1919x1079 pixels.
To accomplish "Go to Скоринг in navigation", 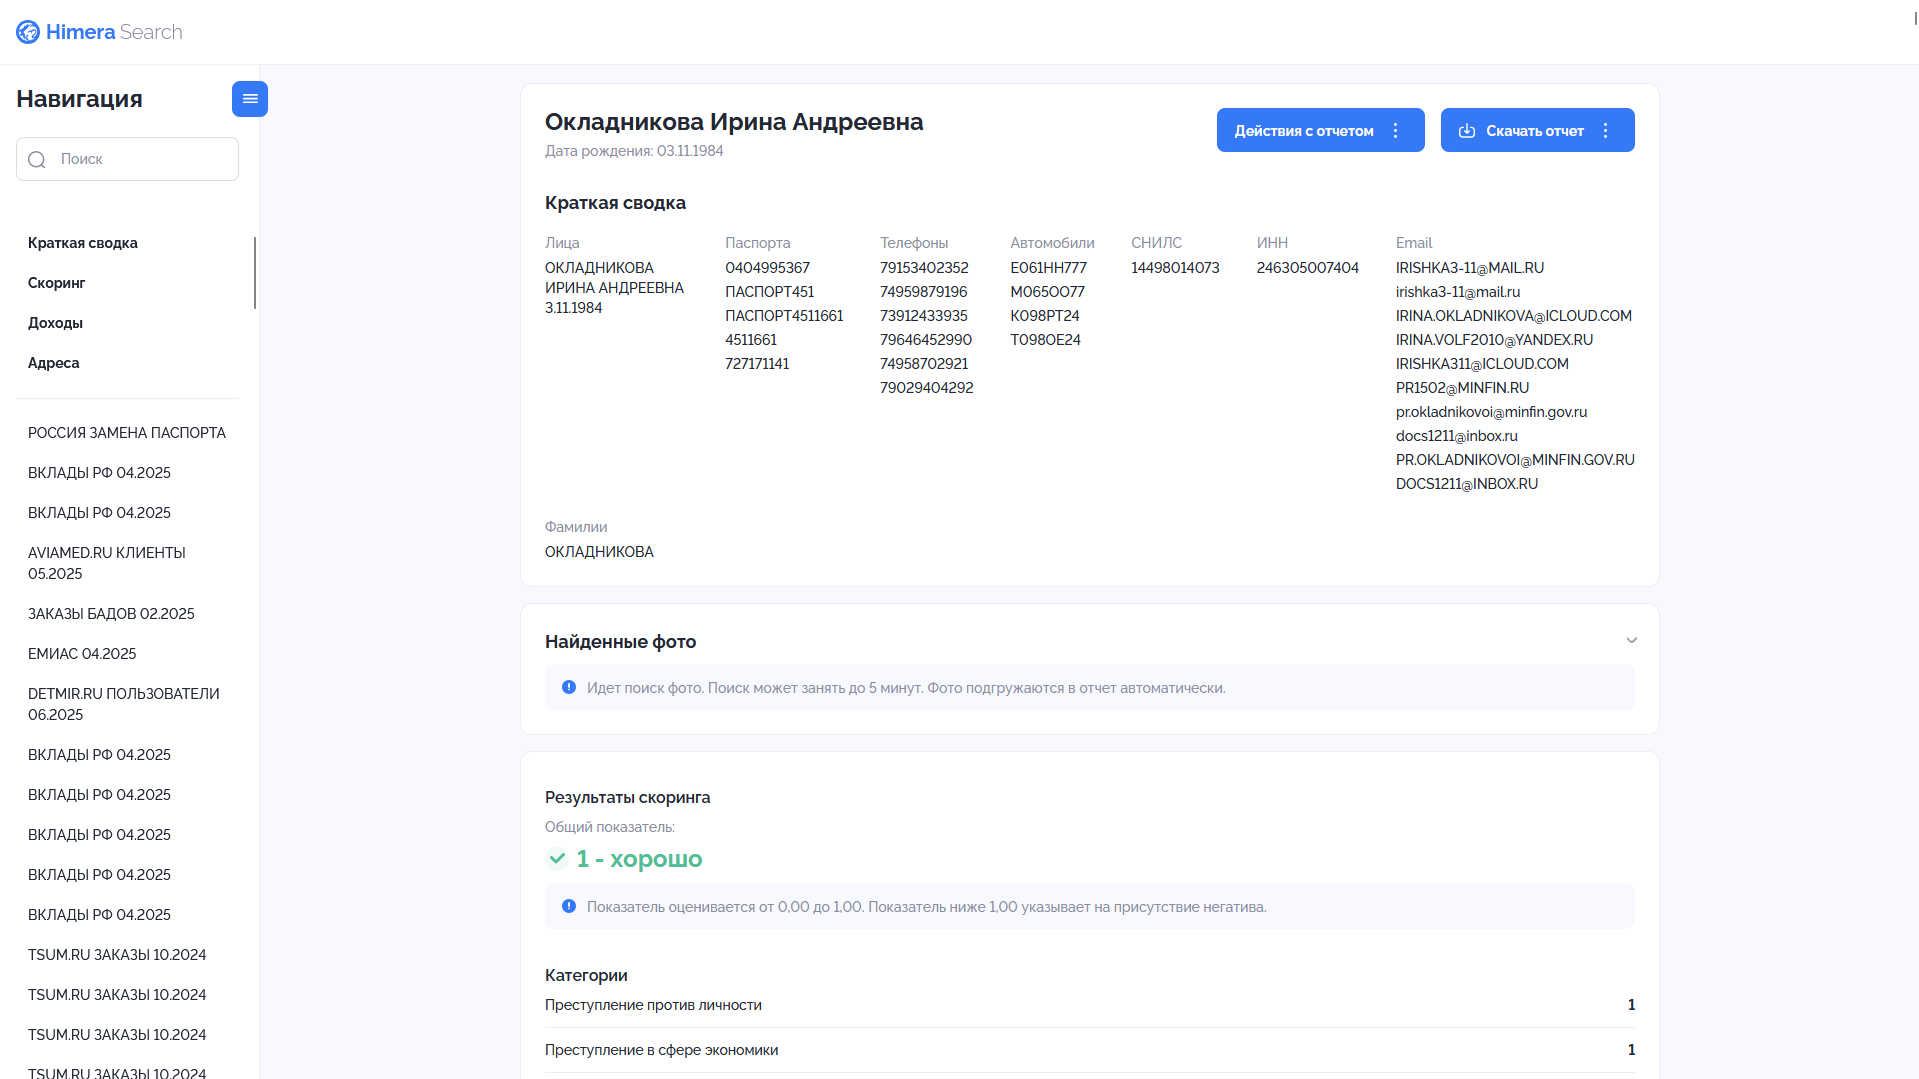I will [x=57, y=283].
